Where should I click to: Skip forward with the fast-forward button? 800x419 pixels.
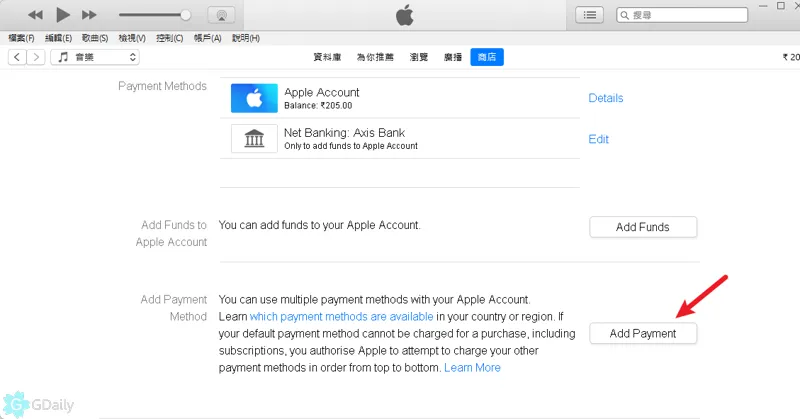[x=89, y=15]
